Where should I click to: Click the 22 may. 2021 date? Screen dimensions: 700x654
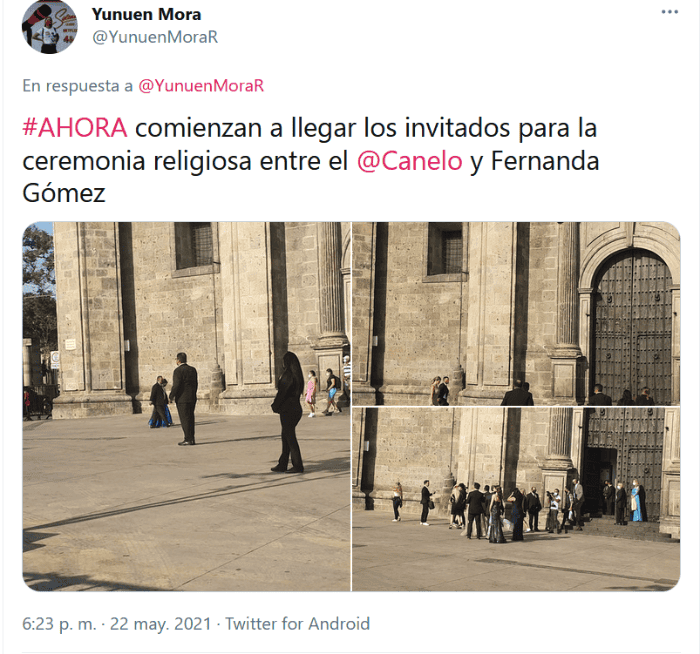160,623
